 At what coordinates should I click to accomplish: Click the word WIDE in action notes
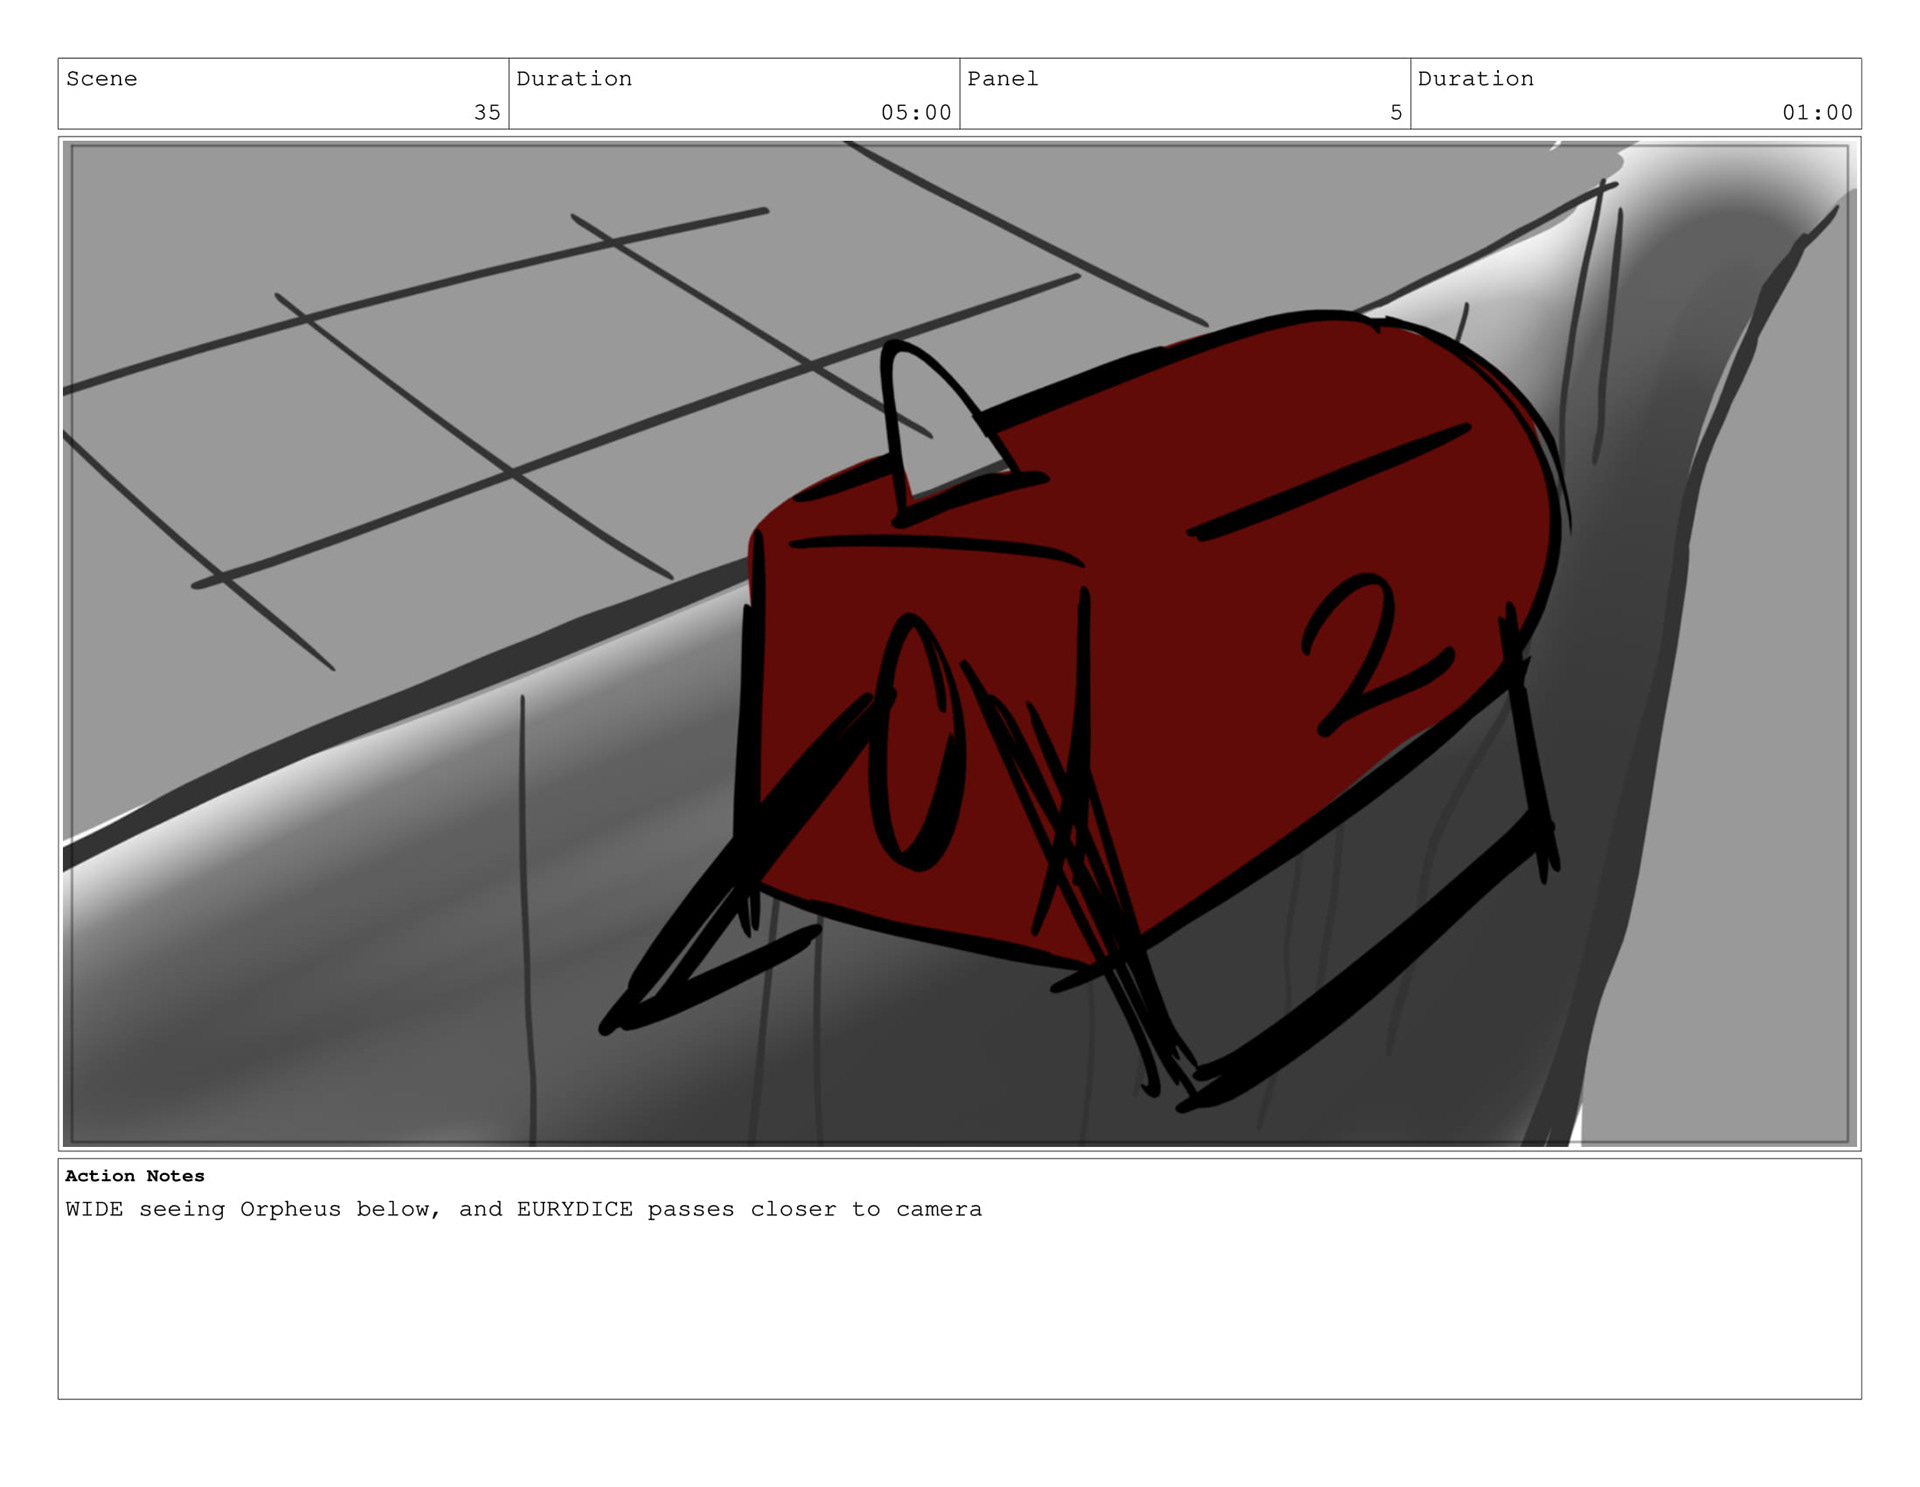[x=94, y=1209]
